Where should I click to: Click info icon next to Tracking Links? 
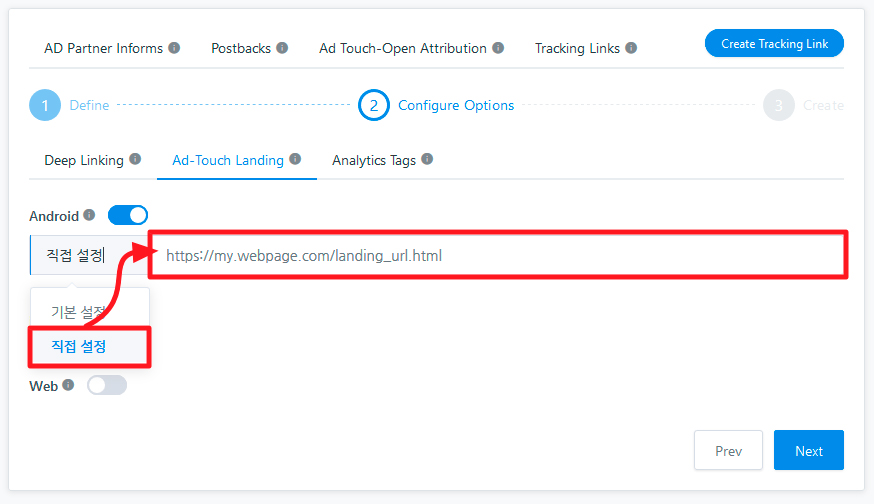(631, 48)
